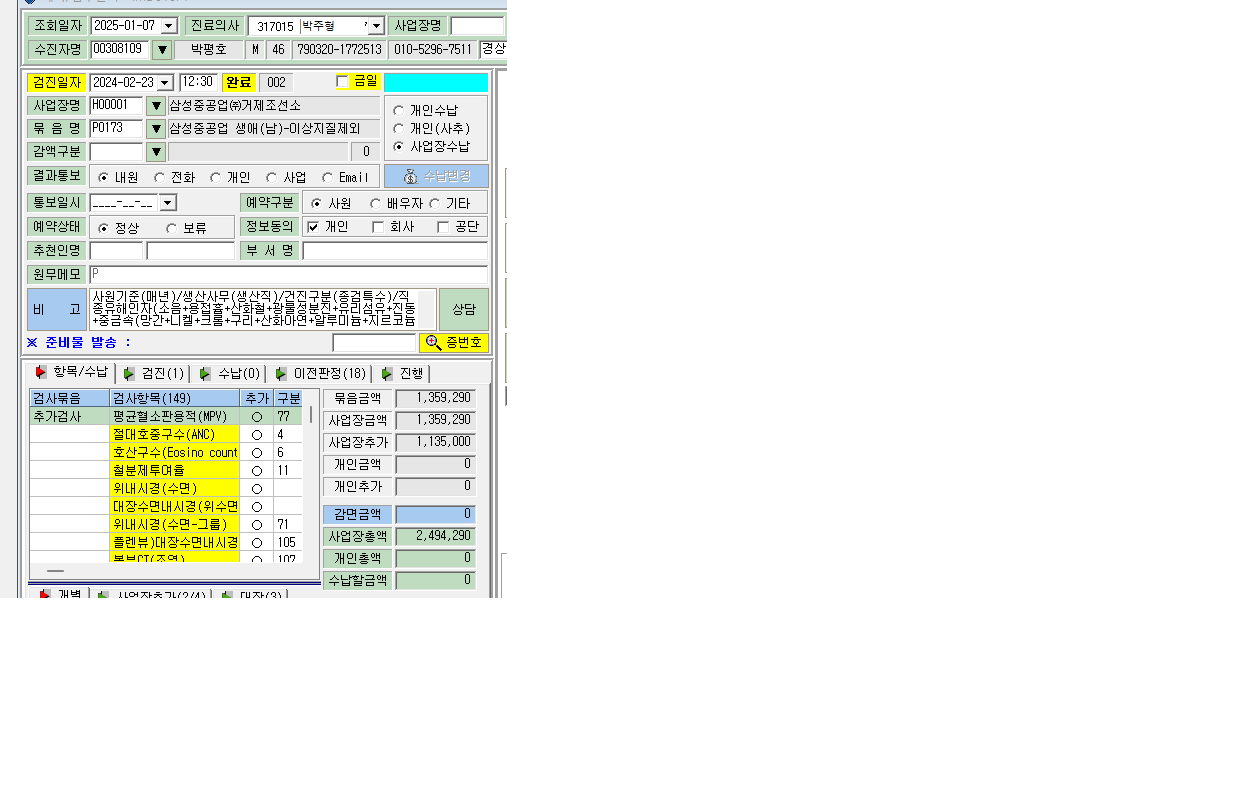Open the 진료의사 박주형 combo box

[x=376, y=26]
